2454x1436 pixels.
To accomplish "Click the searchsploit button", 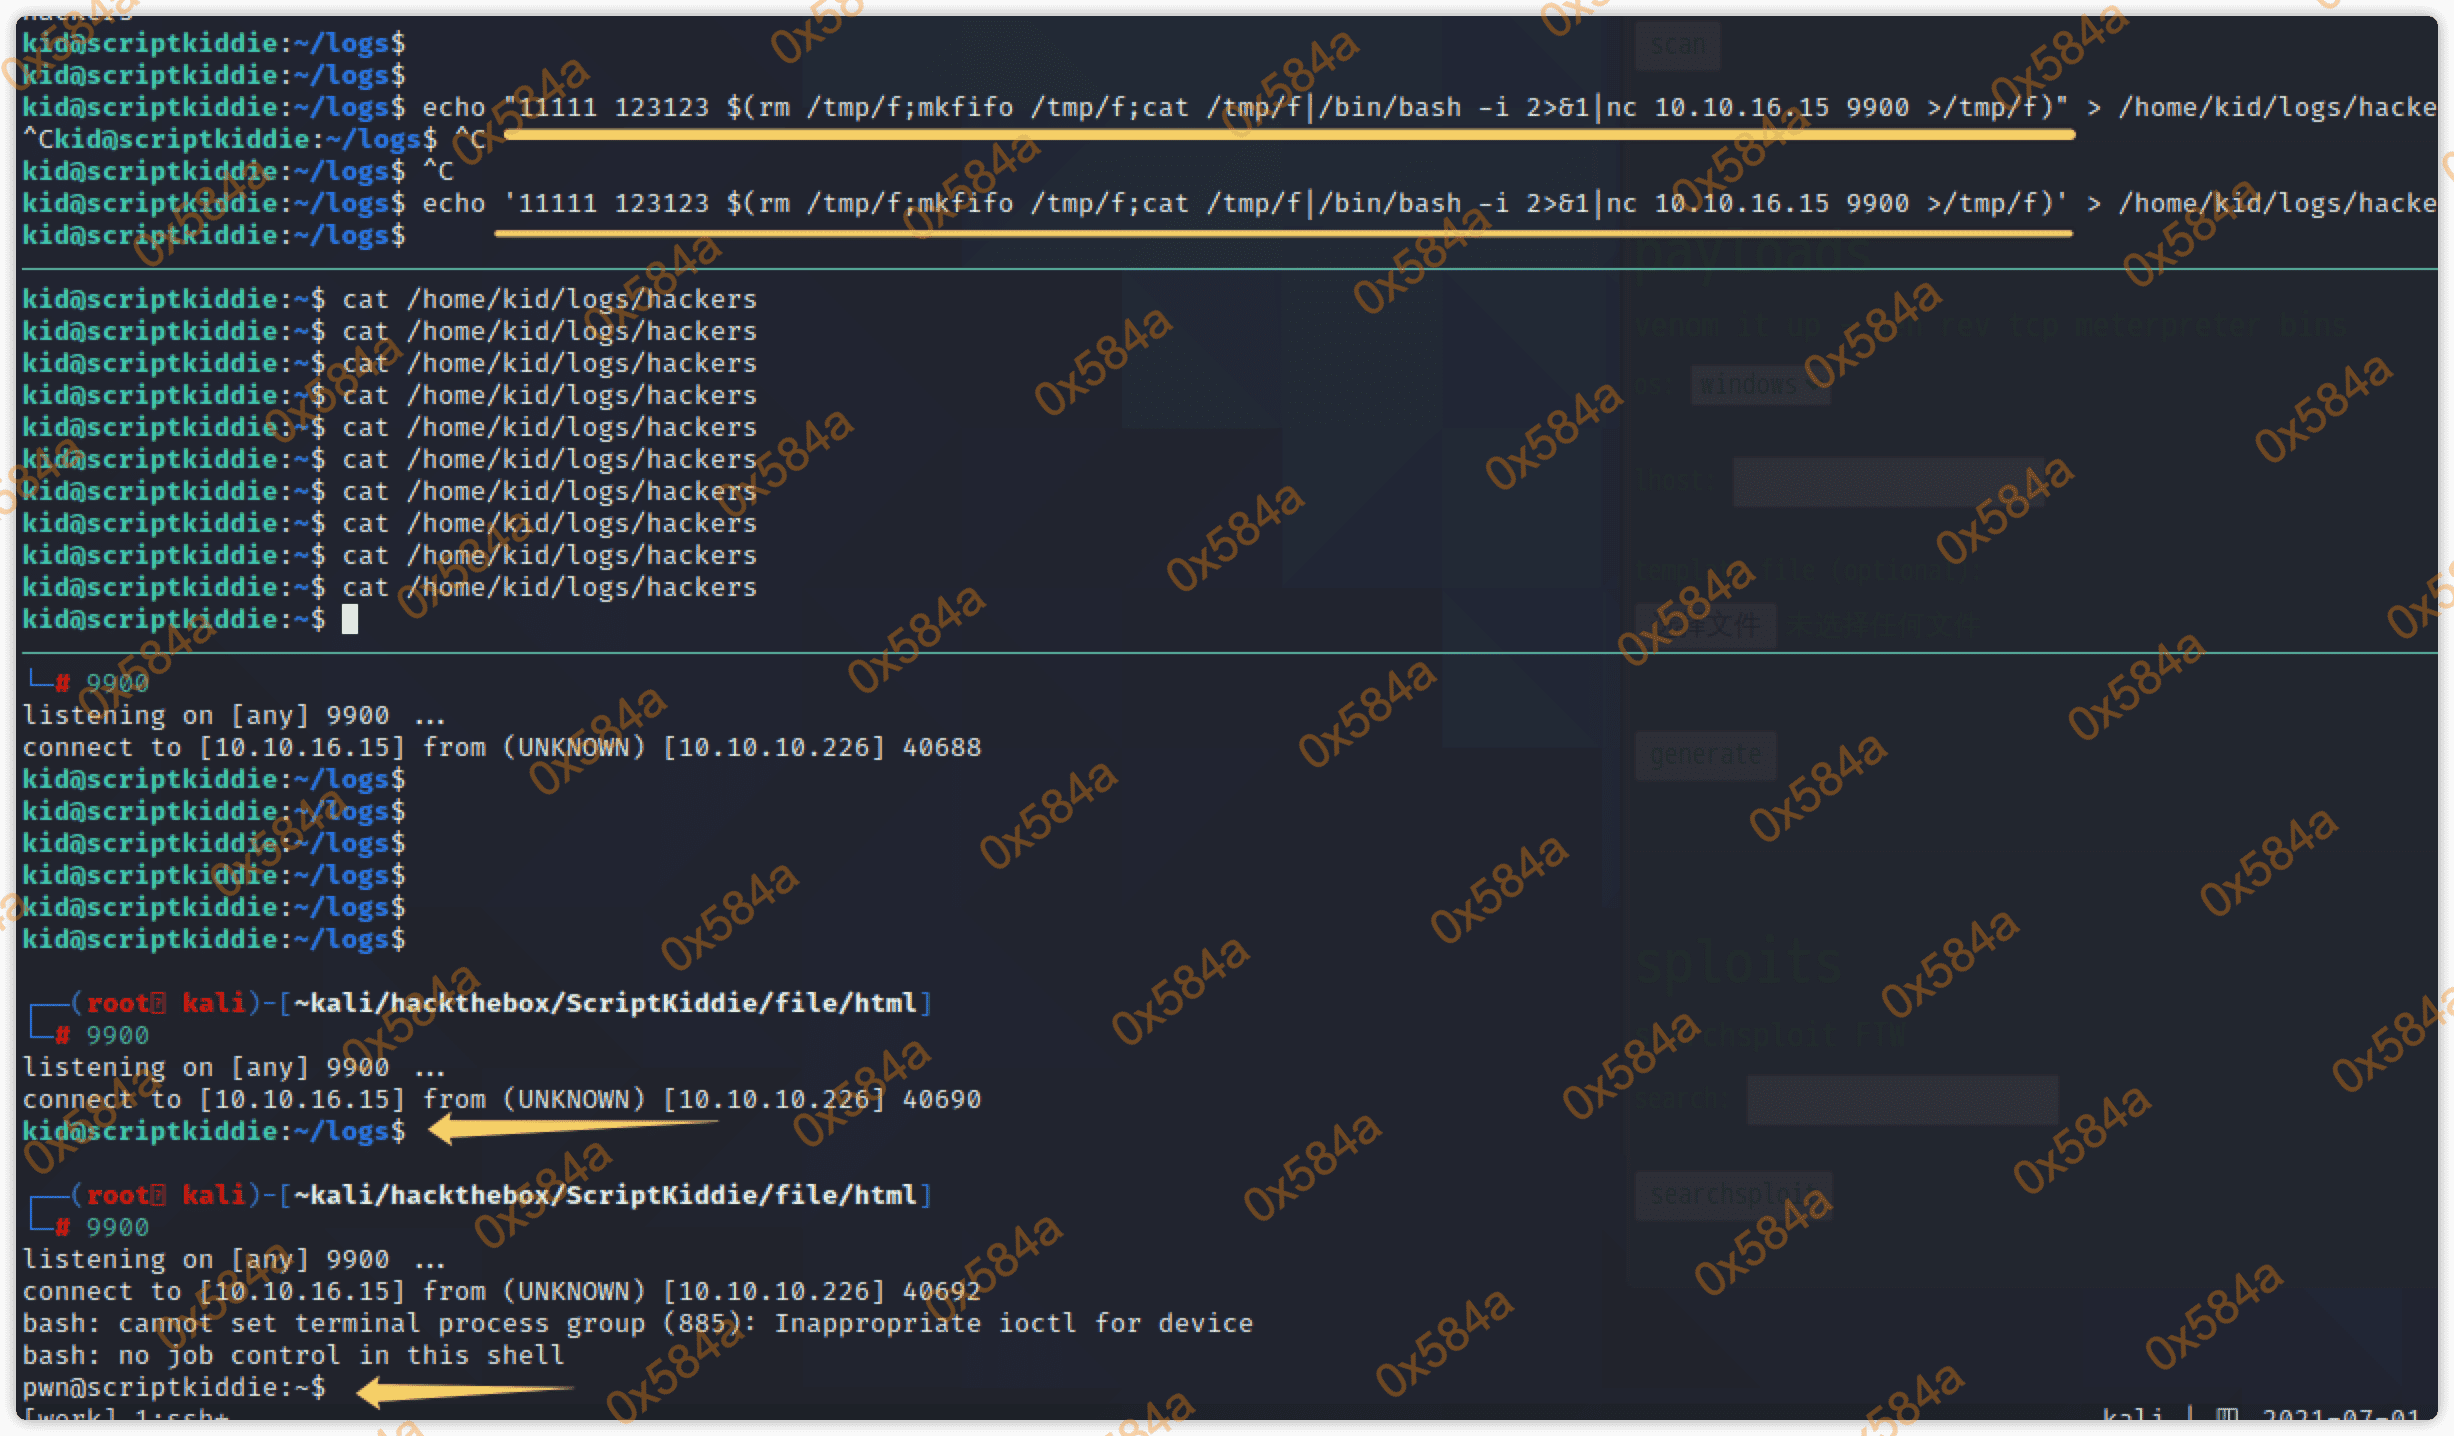I will [1733, 1195].
